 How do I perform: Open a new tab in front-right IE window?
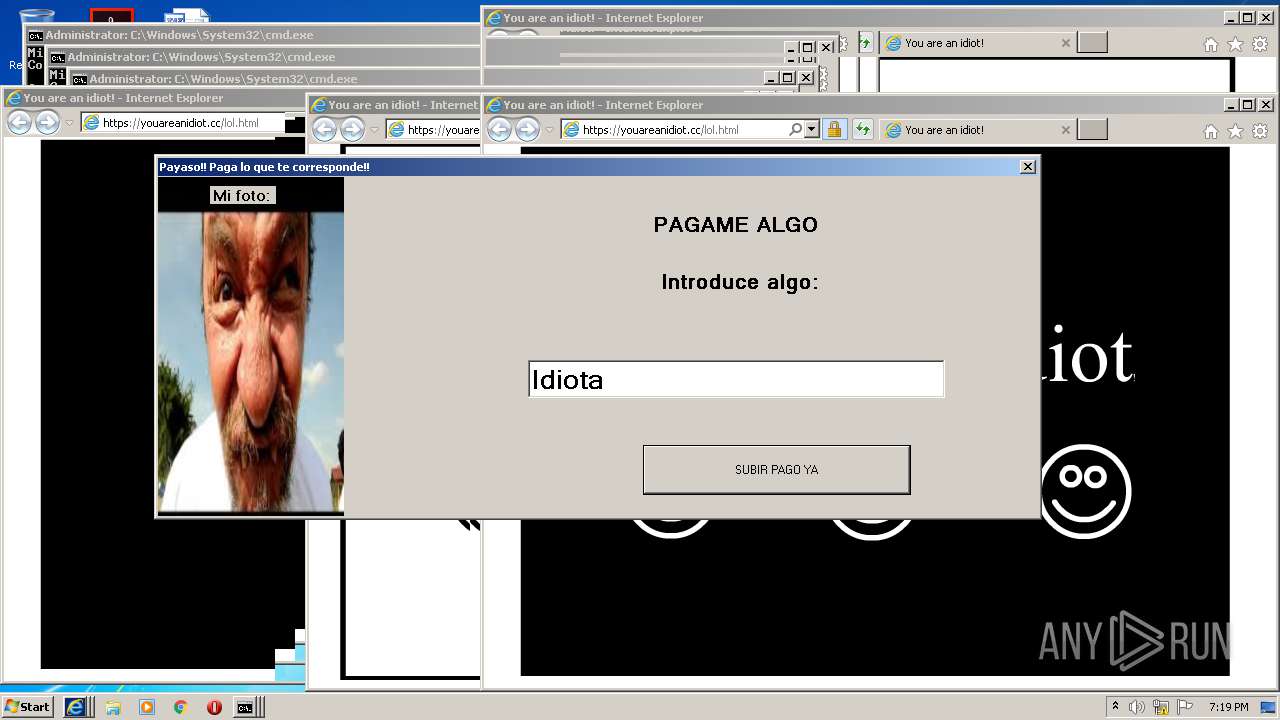1092,130
